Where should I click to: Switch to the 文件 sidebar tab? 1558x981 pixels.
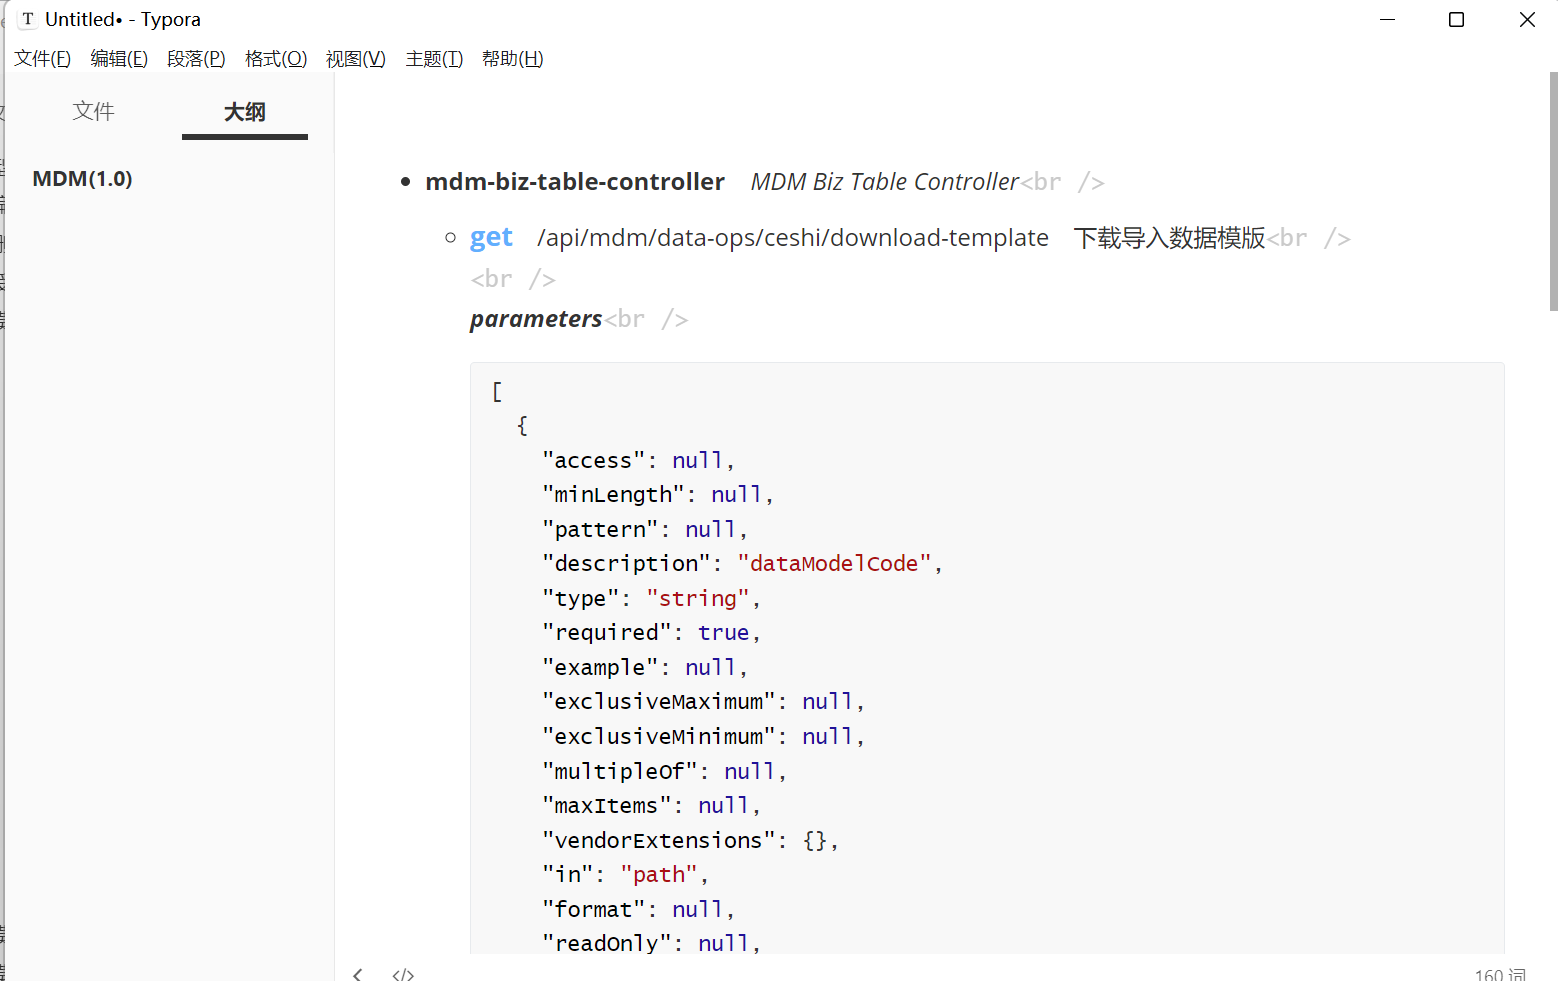point(93,111)
